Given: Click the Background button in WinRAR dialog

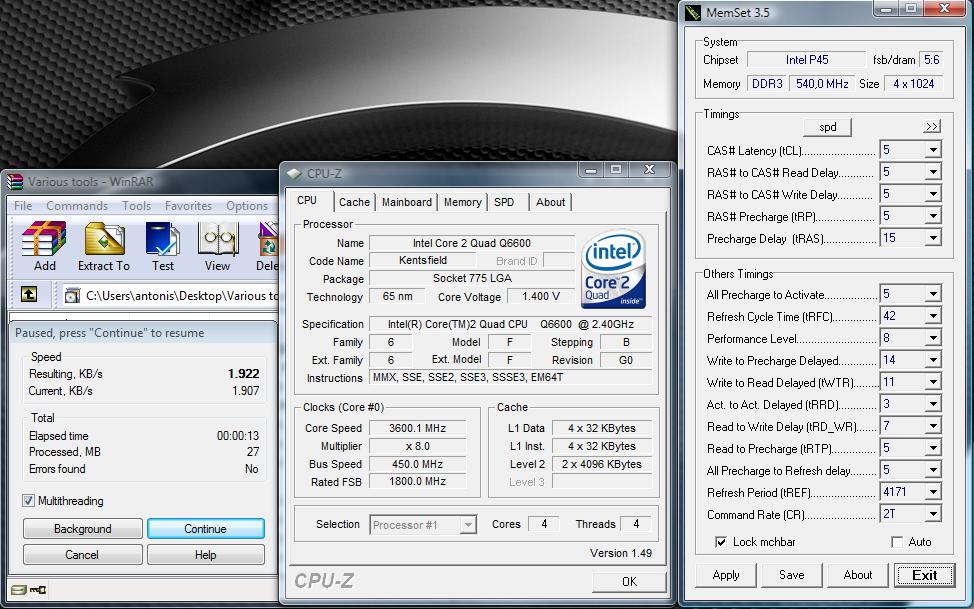Looking at the screenshot, I should coord(83,529).
